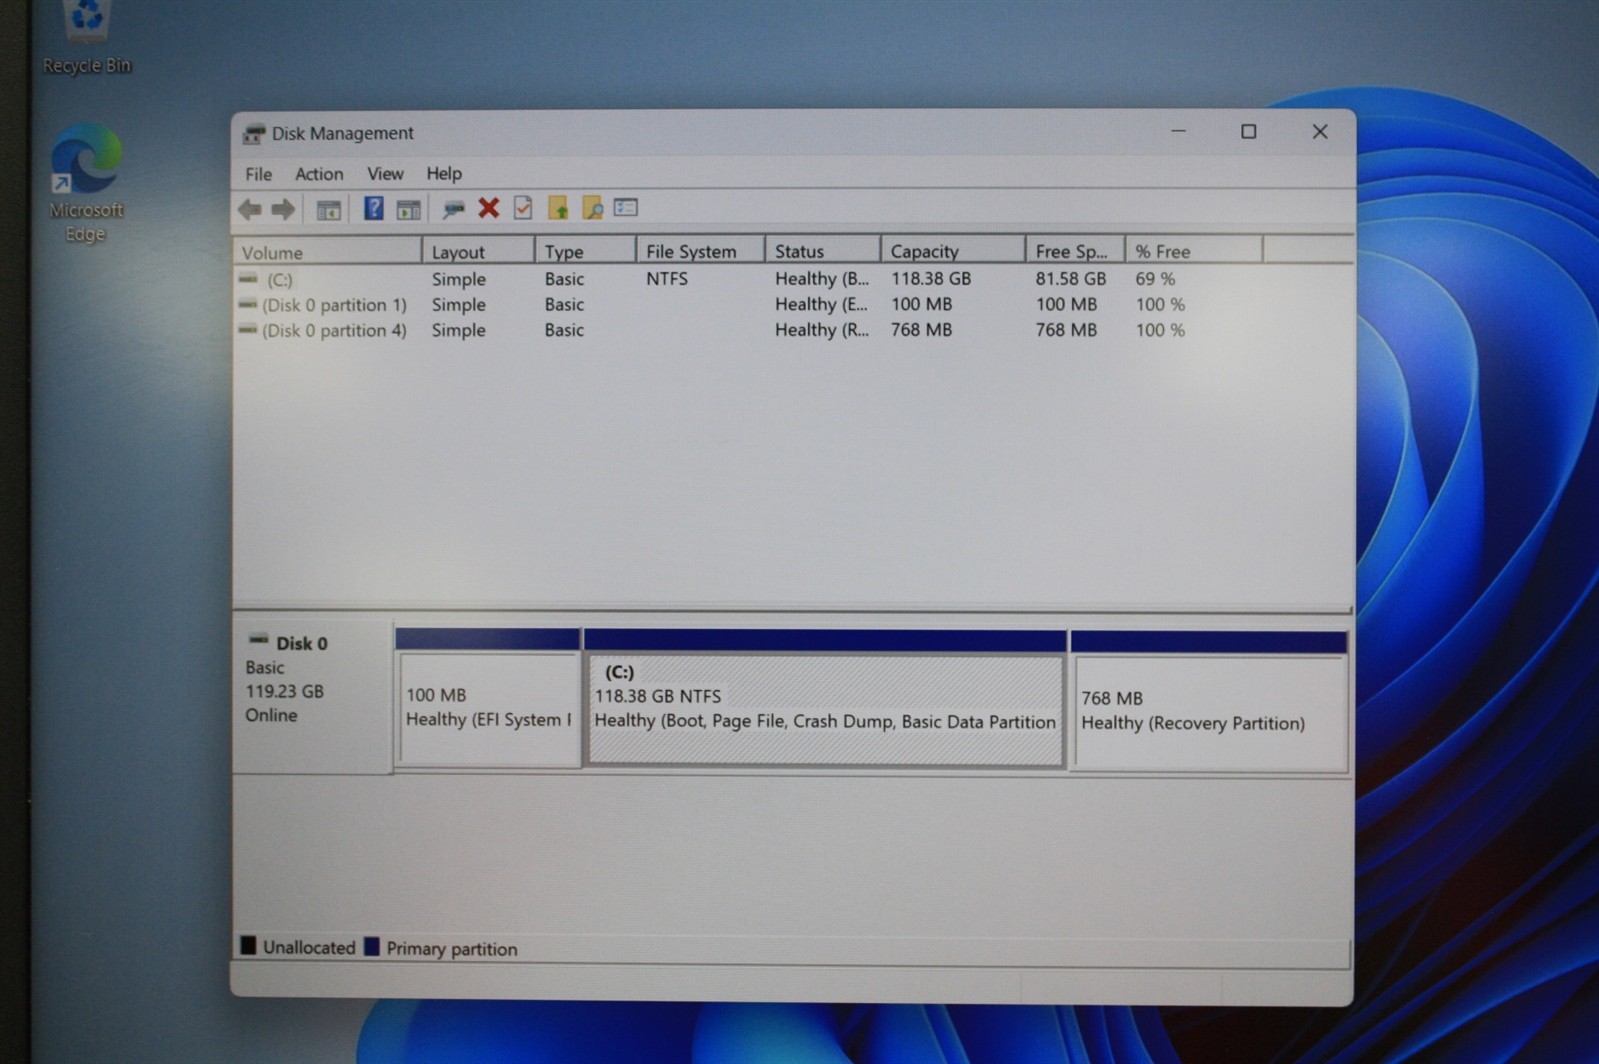The image size is (1599, 1064).
Task: Maximize the Disk Management window
Action: coord(1248,131)
